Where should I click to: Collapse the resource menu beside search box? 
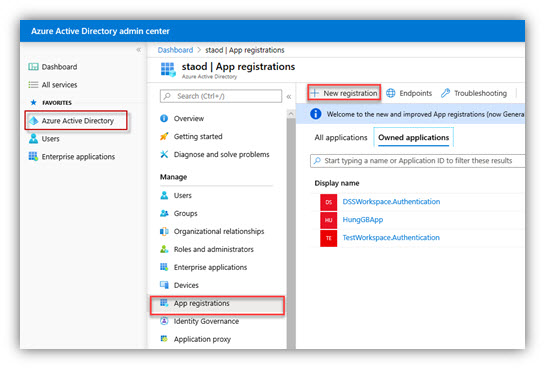(288, 97)
